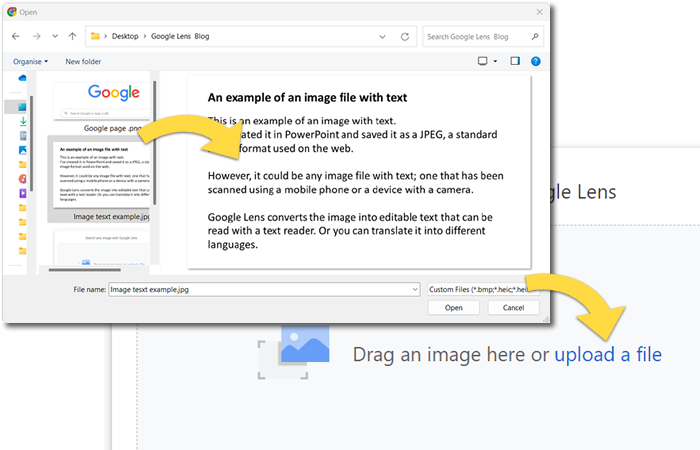This screenshot has height=450, width=700.
Task: Open the recent locations chevron
Action: point(55,36)
